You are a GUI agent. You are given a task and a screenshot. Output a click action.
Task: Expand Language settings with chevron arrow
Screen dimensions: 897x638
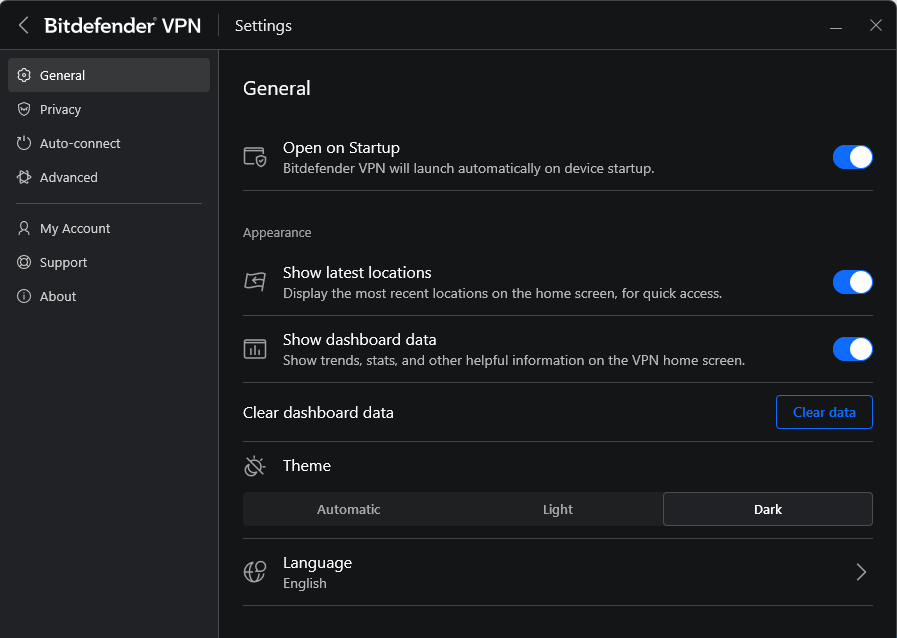[x=861, y=572]
